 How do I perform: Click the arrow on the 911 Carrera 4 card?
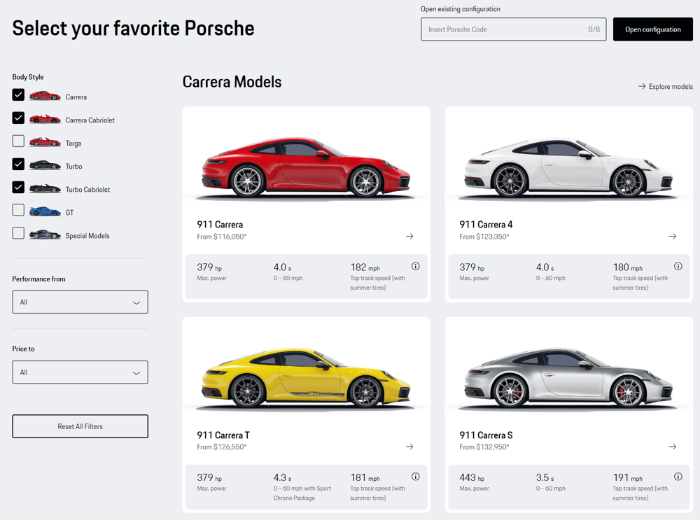click(x=672, y=236)
